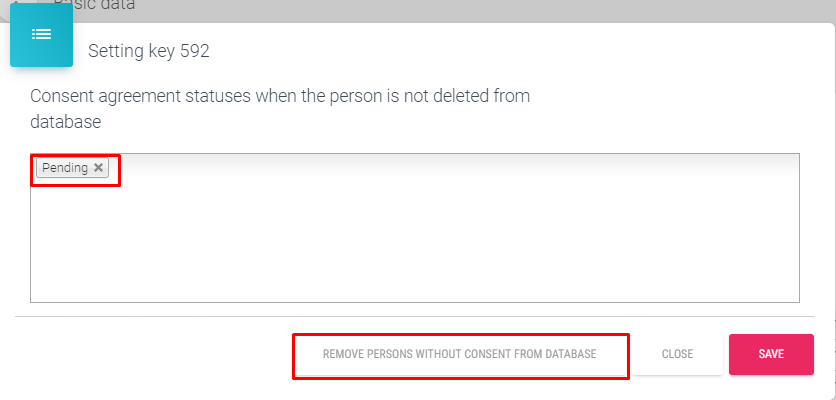Click the consent agreement statuses description text
Image resolution: width=836 pixels, height=400 pixels.
(x=280, y=97)
